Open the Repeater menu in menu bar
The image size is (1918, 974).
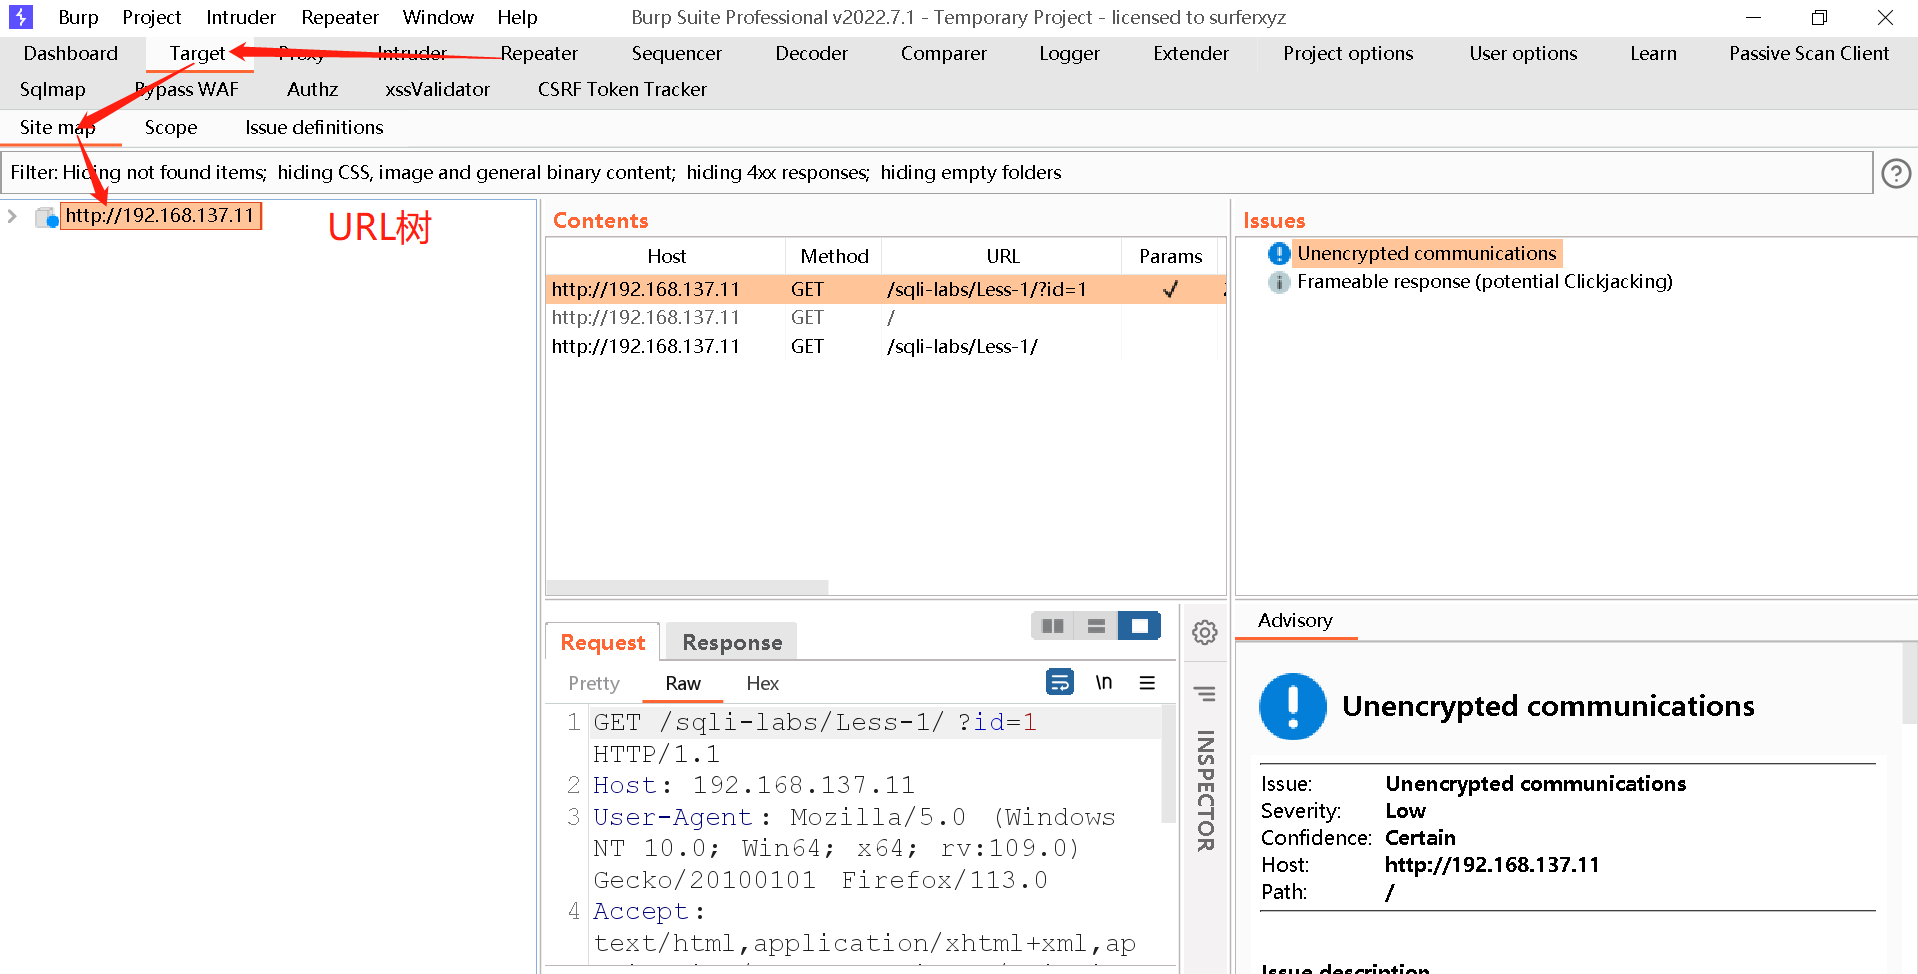tap(340, 17)
